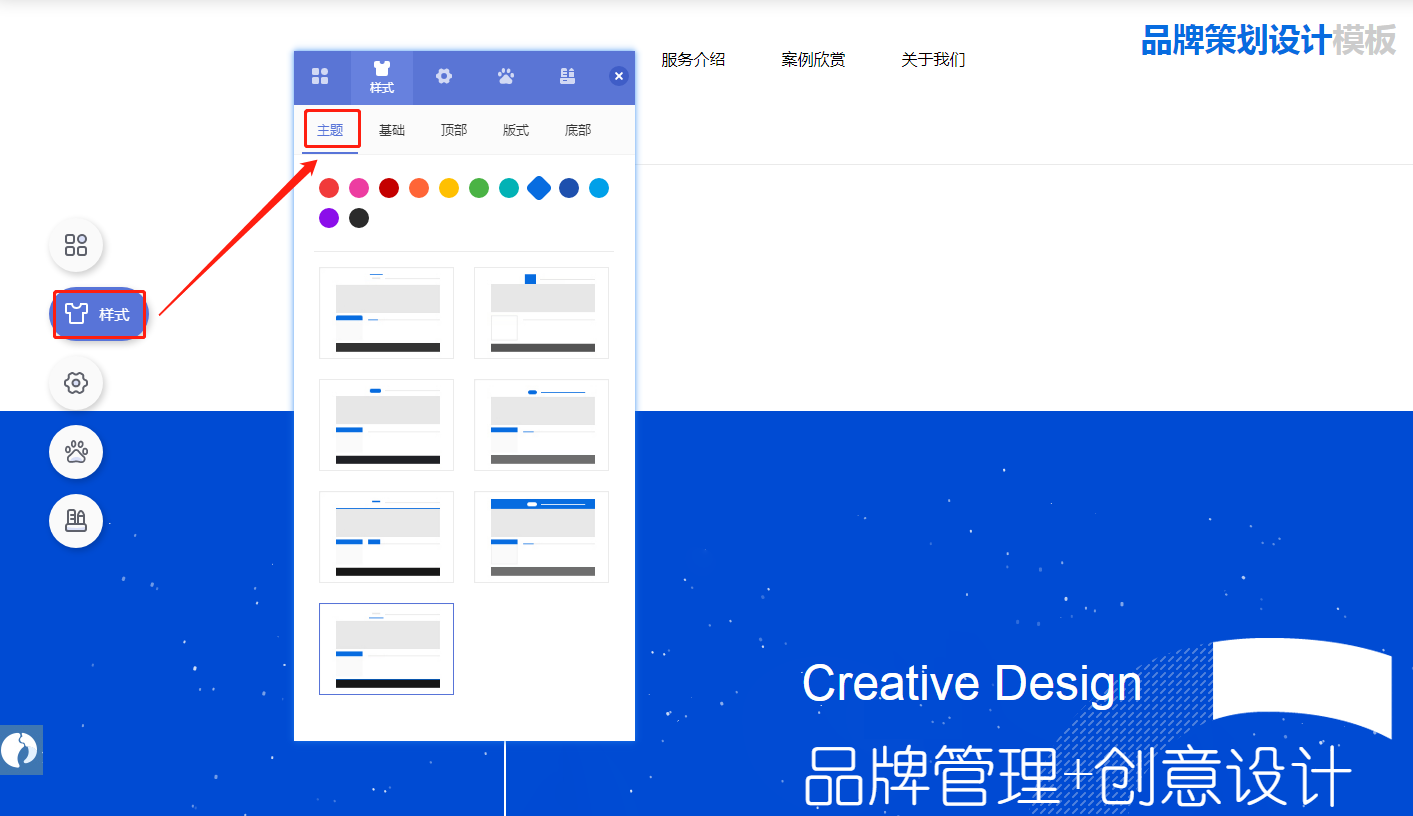Click the bottom left sidebar round icon

click(76, 521)
